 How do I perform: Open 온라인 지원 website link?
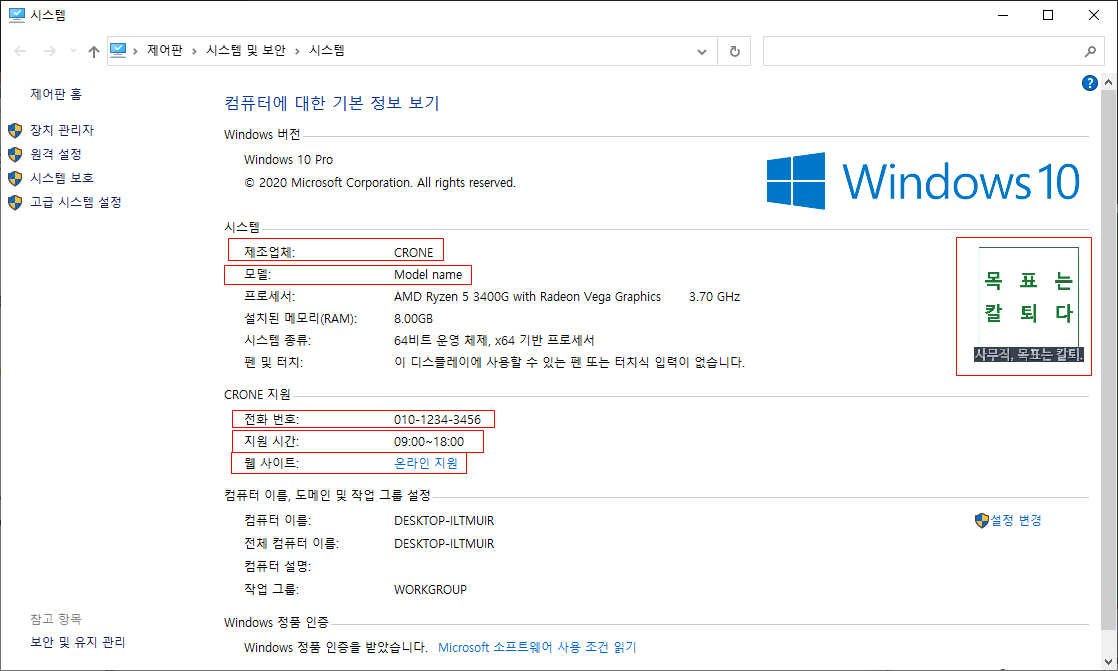click(x=426, y=463)
